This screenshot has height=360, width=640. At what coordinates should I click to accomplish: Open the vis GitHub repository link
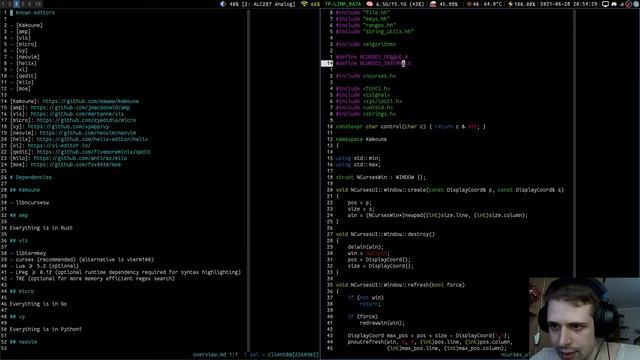(77, 114)
